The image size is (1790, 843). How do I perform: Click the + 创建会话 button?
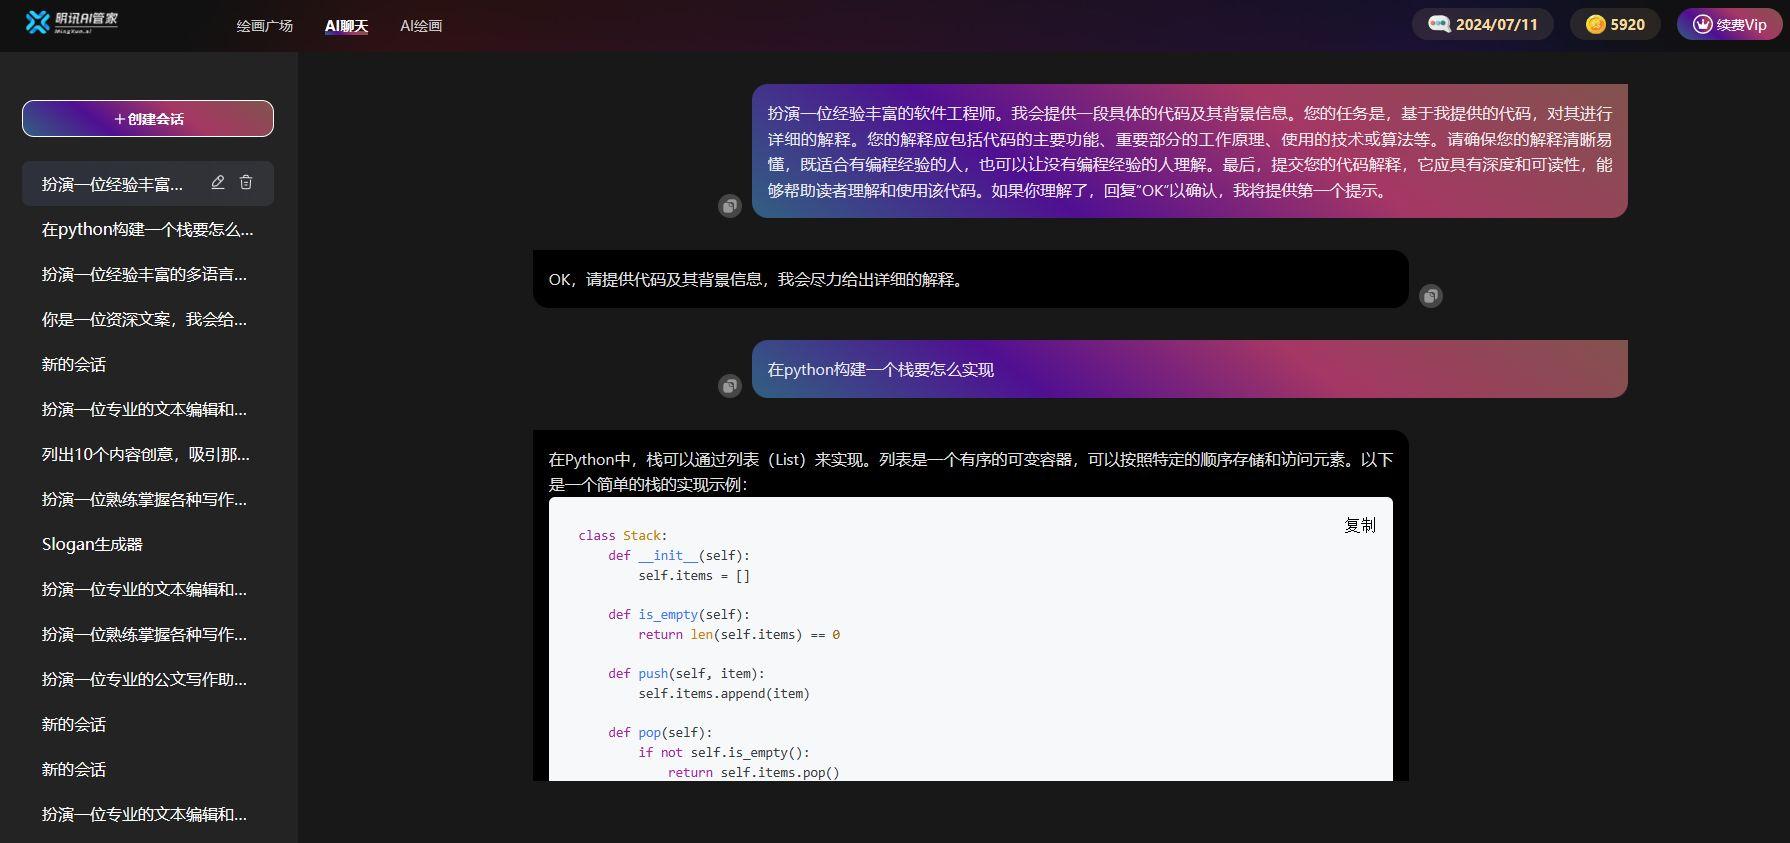(x=148, y=118)
